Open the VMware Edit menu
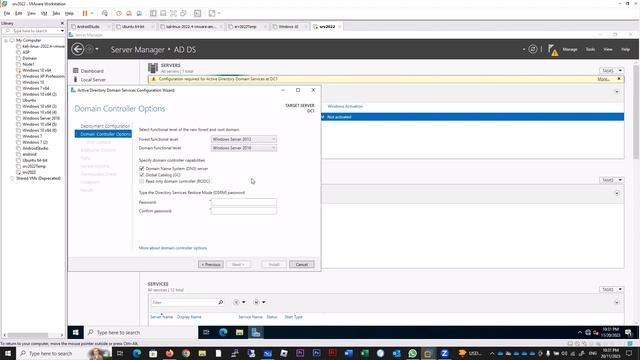Screen dimensions: 640x360 tap(19, 13)
